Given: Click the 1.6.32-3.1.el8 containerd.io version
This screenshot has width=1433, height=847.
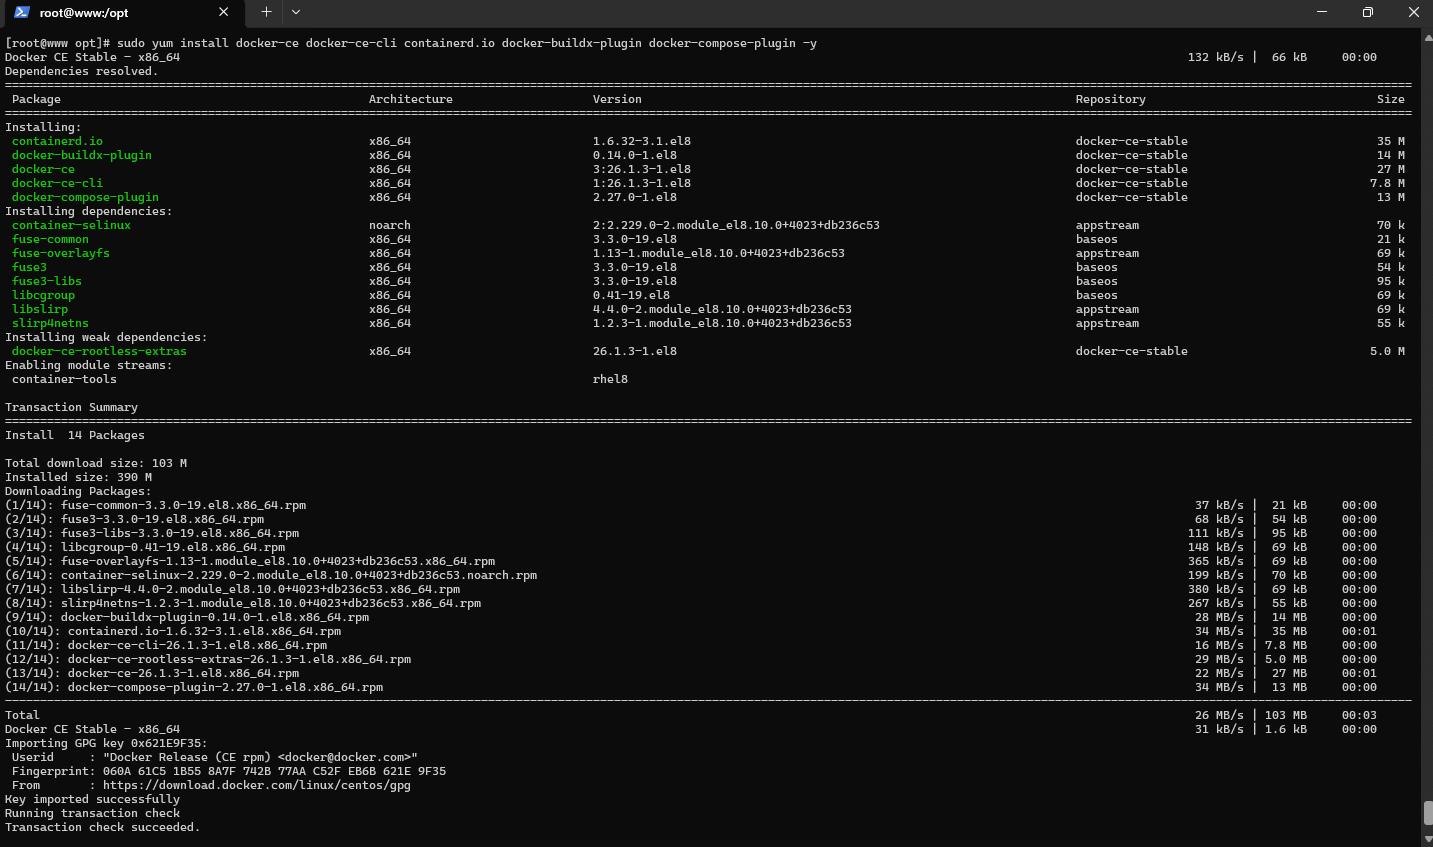Looking at the screenshot, I should pos(642,141).
